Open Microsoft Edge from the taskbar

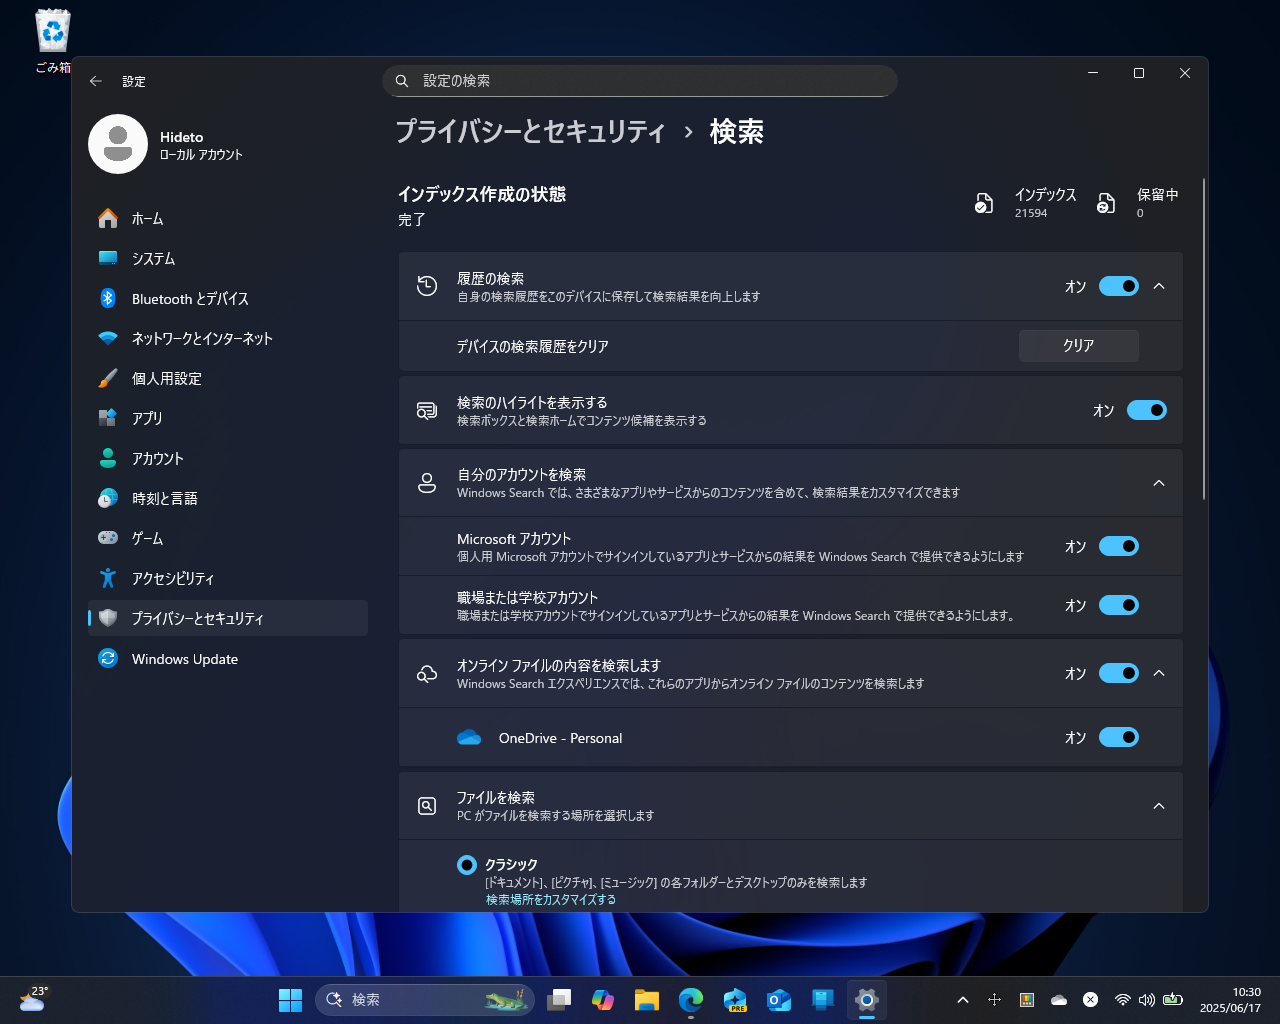click(x=690, y=999)
